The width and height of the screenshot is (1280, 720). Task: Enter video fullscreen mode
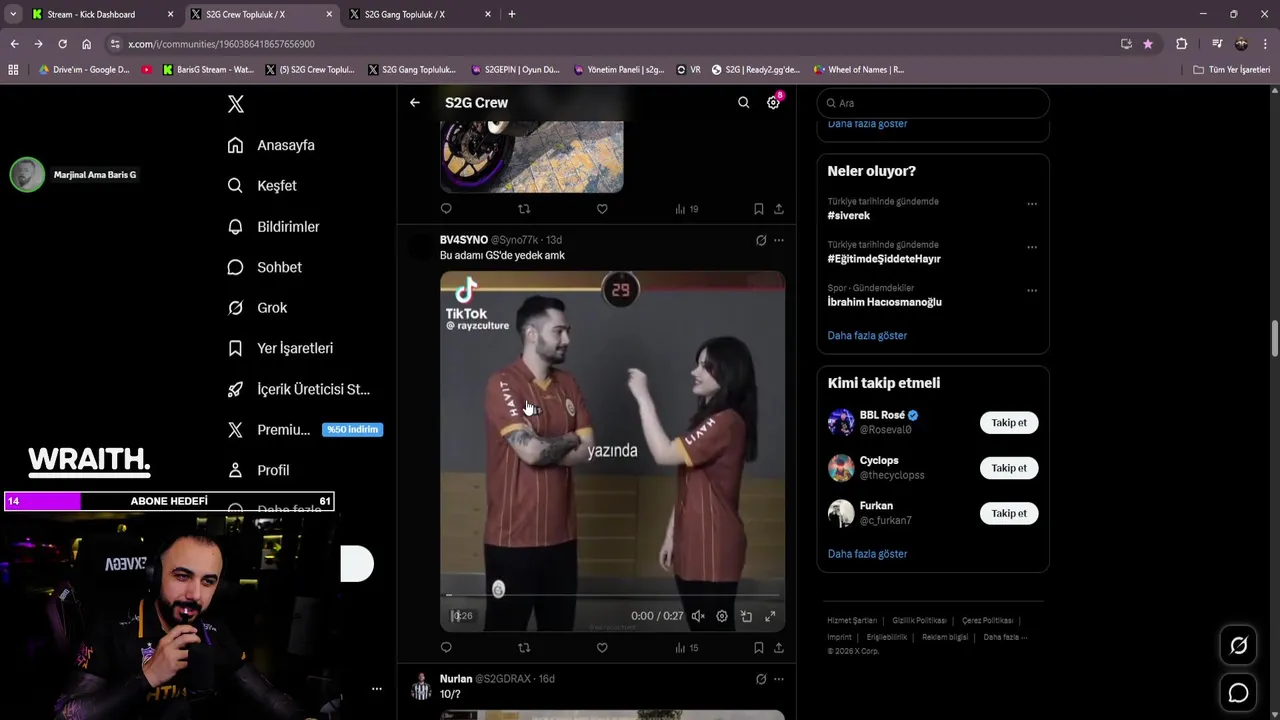point(770,616)
